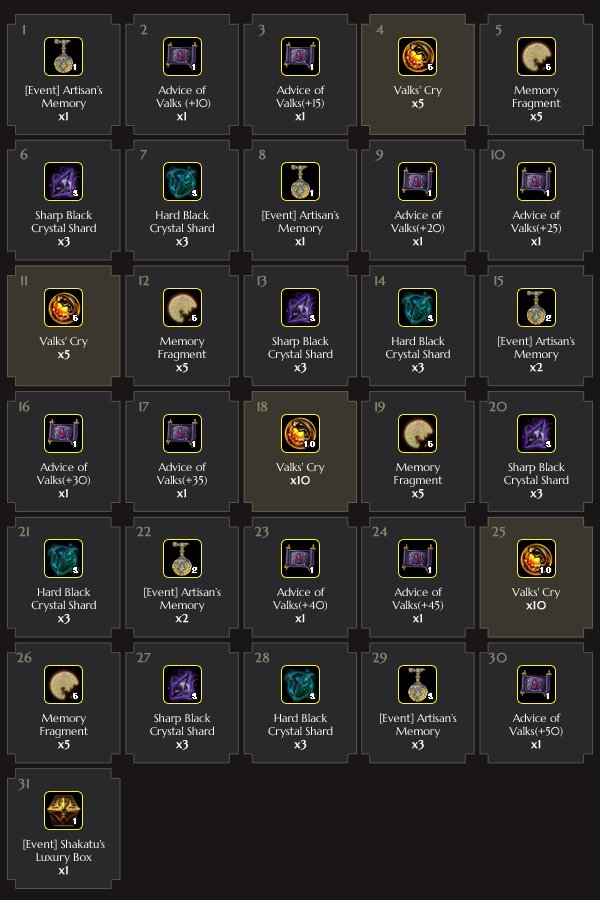Select the Advice of Valks(+50) icon on day 30

click(x=536, y=684)
